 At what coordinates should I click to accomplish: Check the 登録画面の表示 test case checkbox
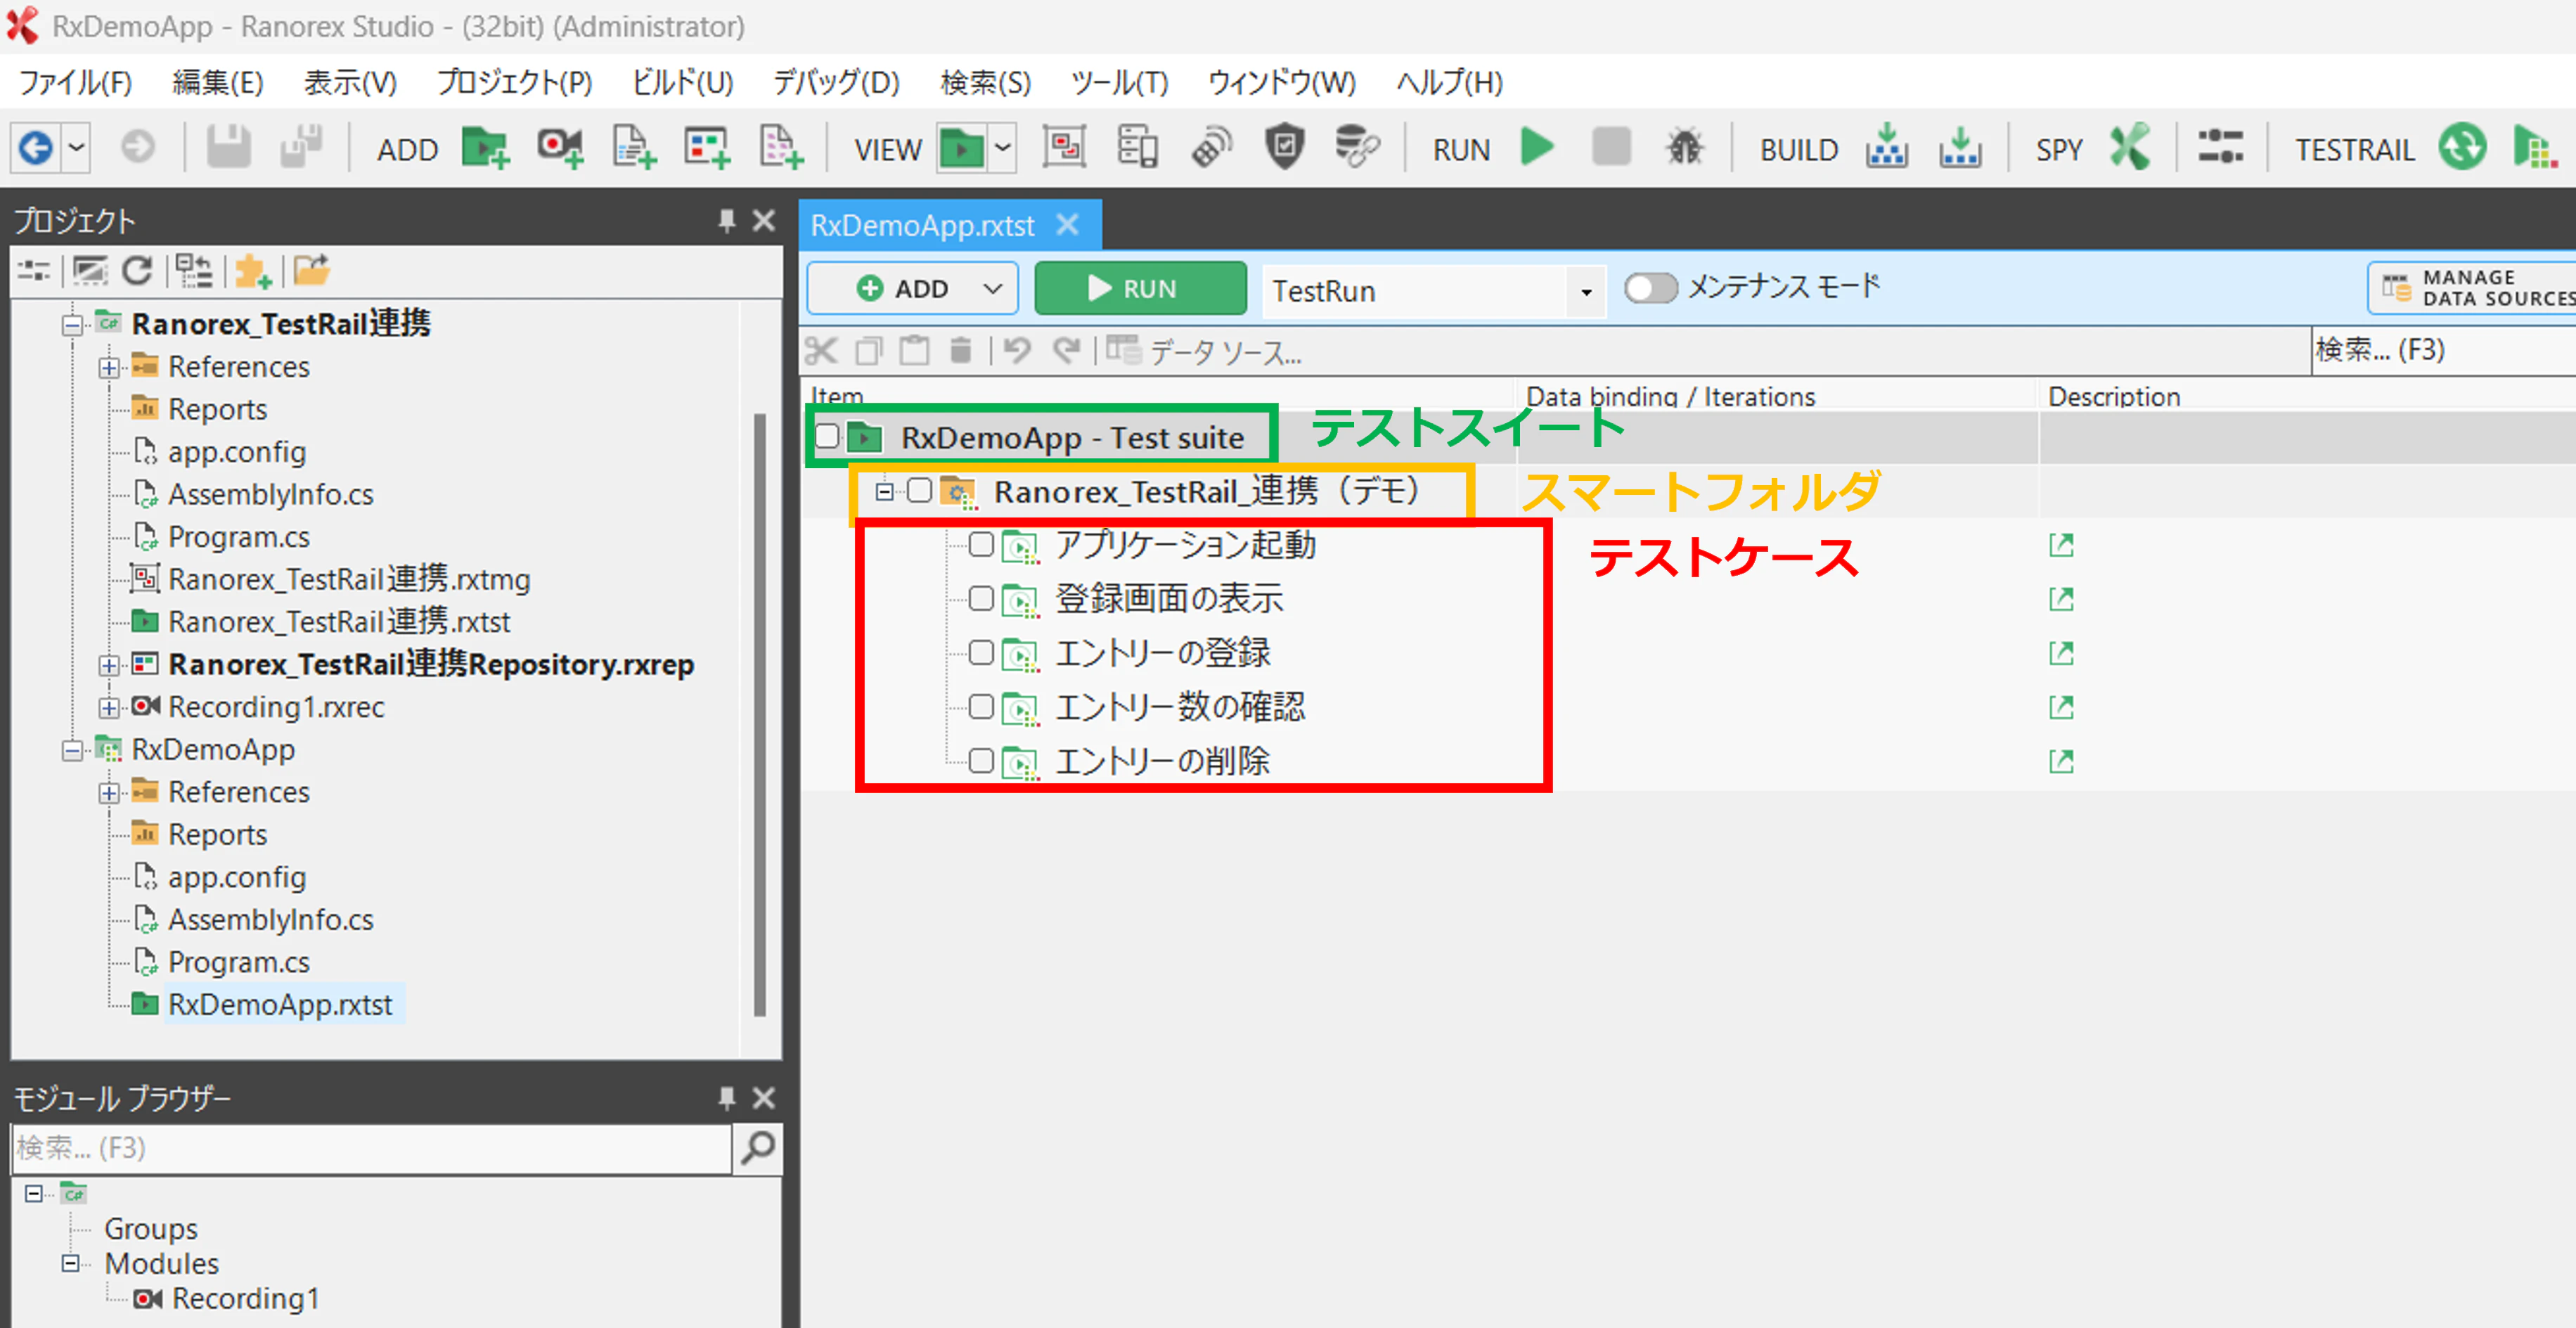click(x=981, y=599)
